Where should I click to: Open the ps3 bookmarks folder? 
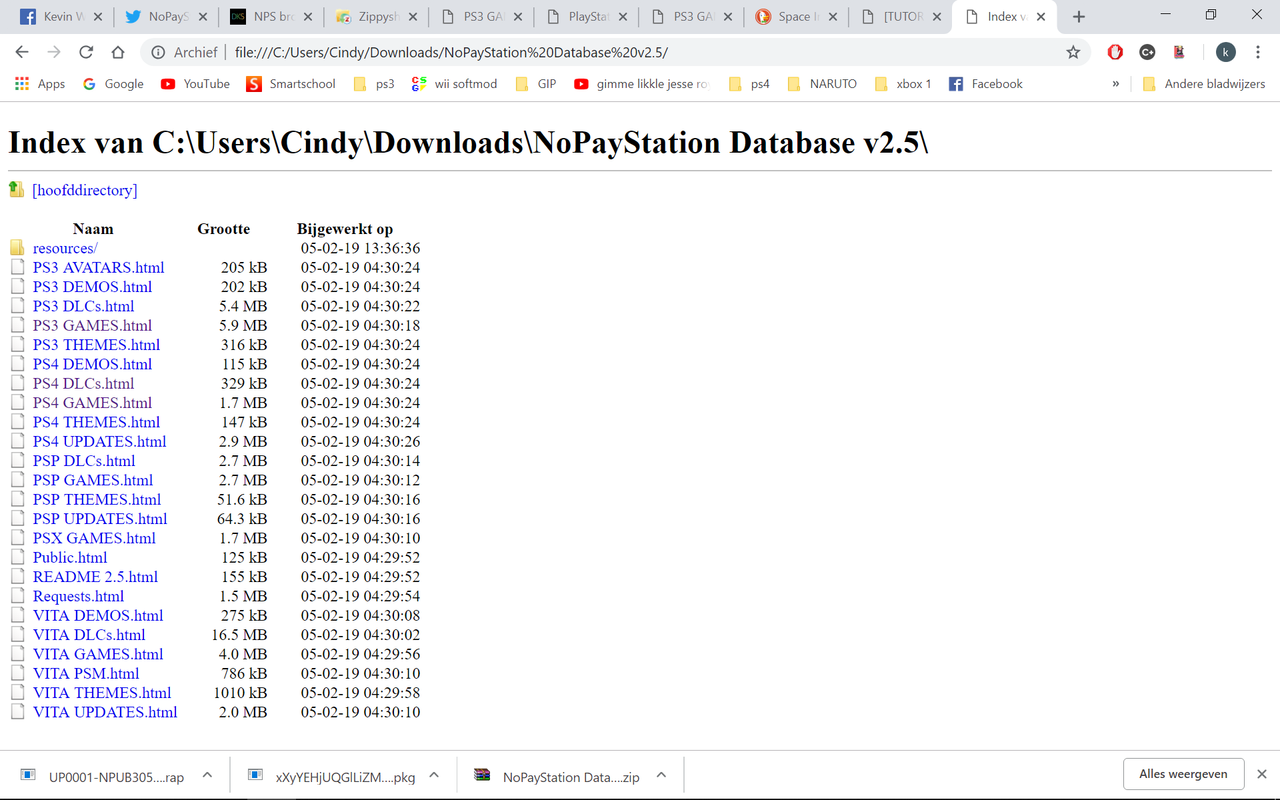tap(374, 84)
